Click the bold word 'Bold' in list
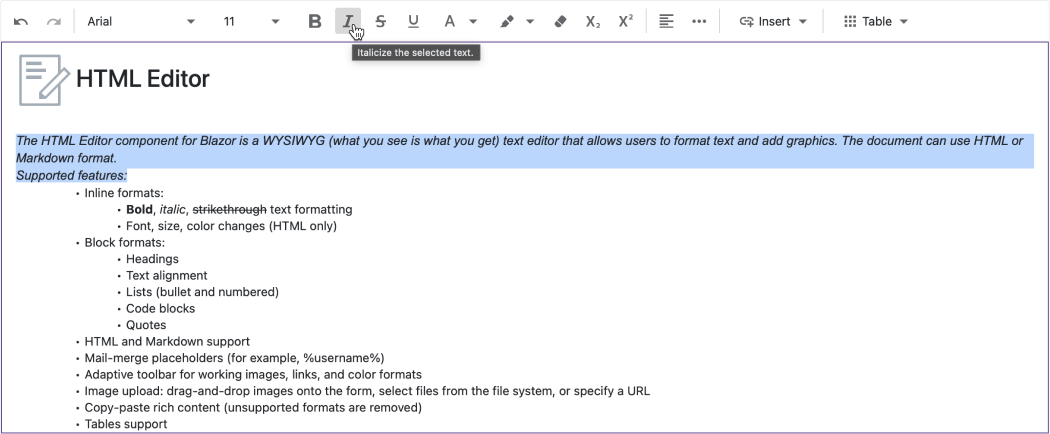Image resolution: width=1050 pixels, height=434 pixels. (x=139, y=210)
